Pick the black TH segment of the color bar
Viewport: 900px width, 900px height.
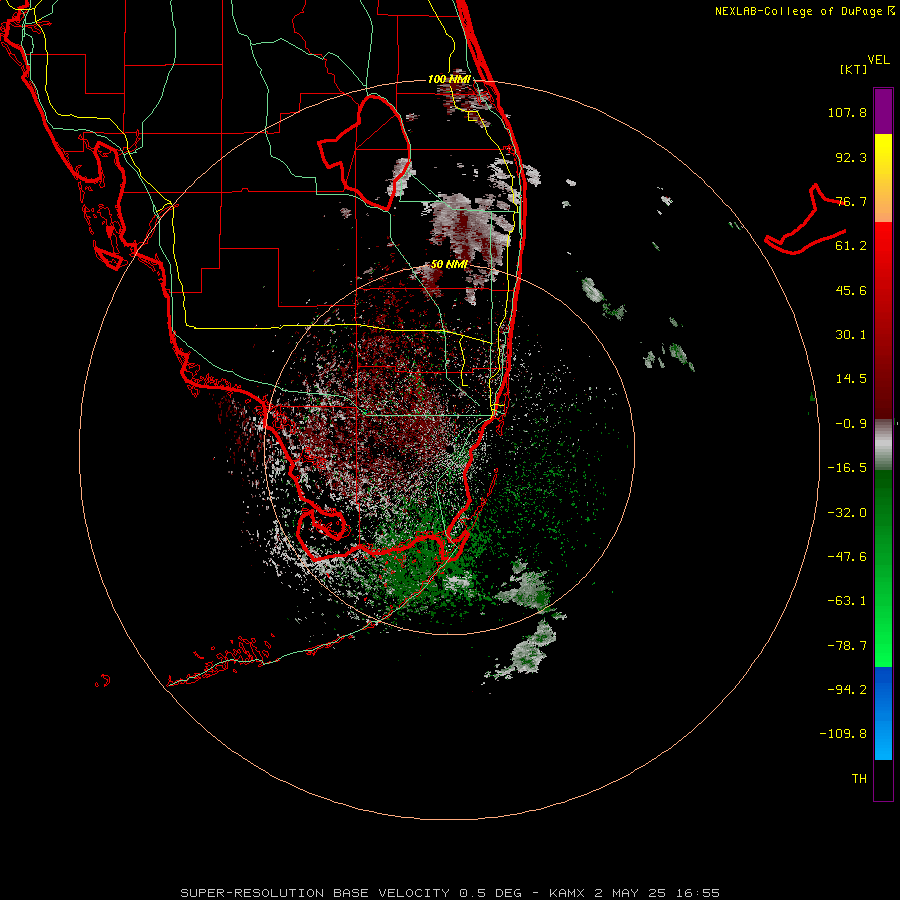click(x=883, y=780)
